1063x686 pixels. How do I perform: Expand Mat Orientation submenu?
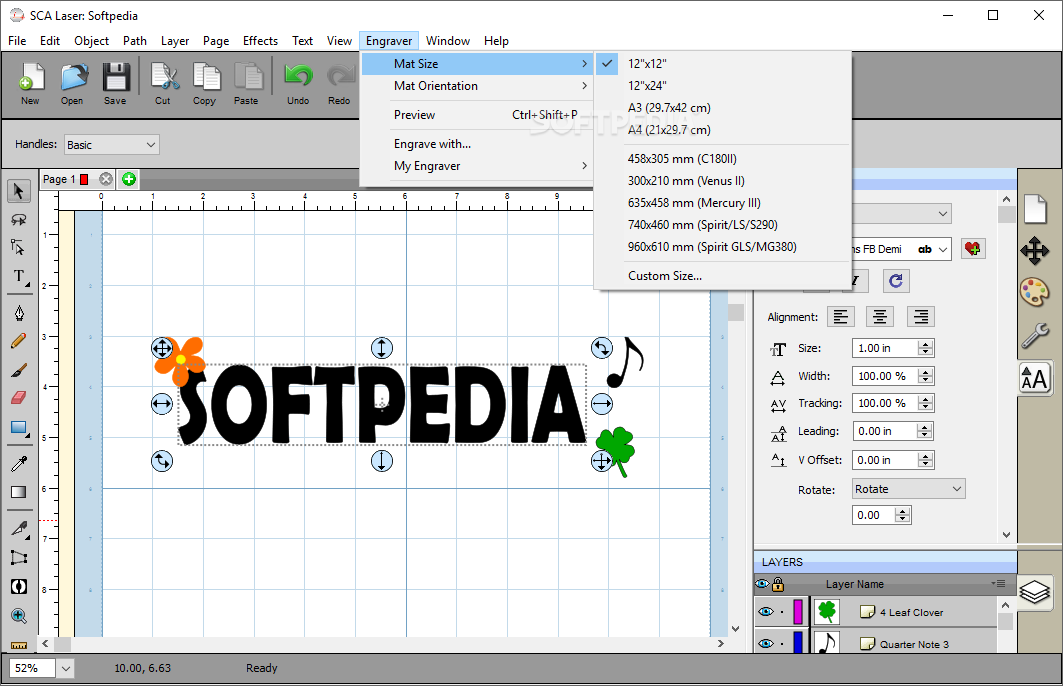coord(477,86)
